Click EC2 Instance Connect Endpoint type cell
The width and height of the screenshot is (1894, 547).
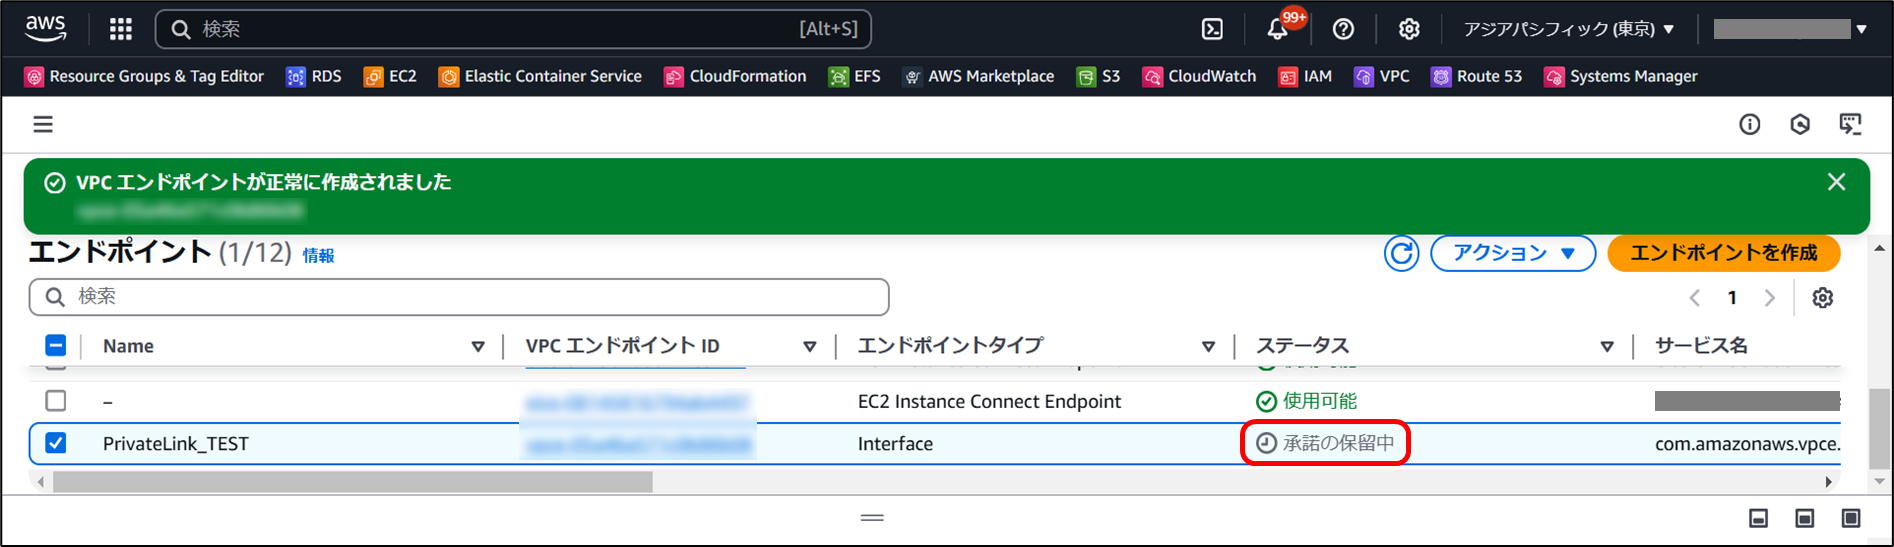(x=989, y=401)
